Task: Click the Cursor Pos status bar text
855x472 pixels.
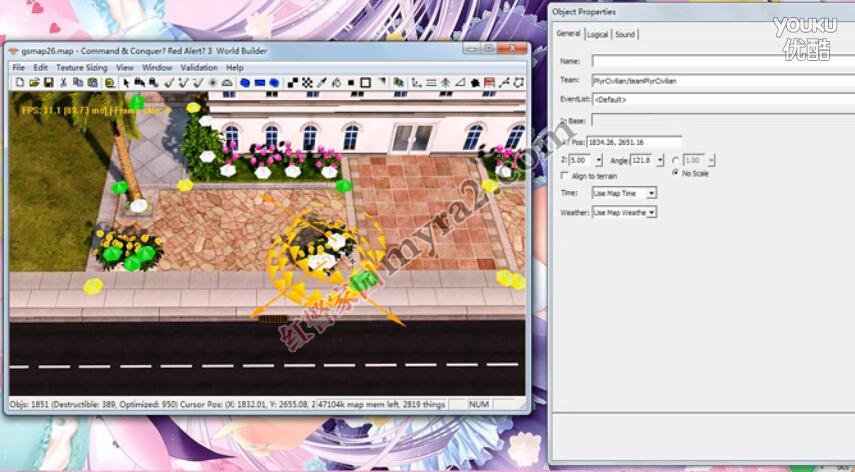Action: point(248,404)
